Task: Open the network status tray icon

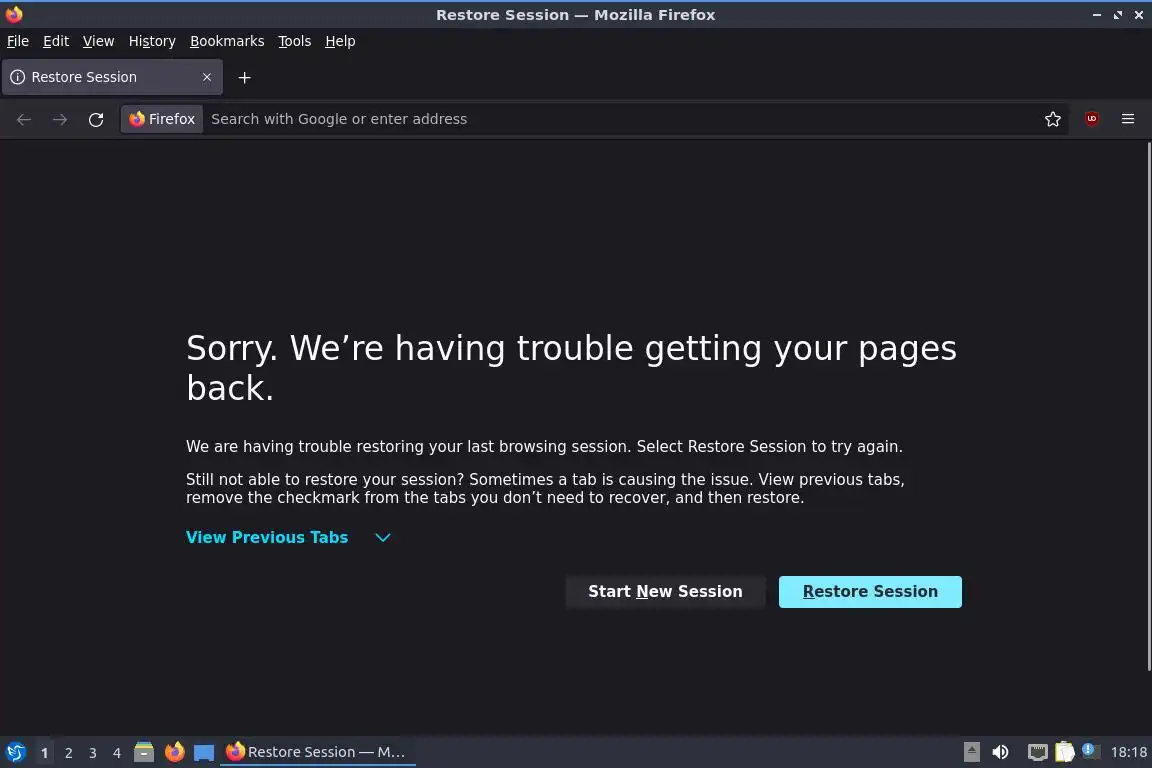Action: coord(1037,752)
